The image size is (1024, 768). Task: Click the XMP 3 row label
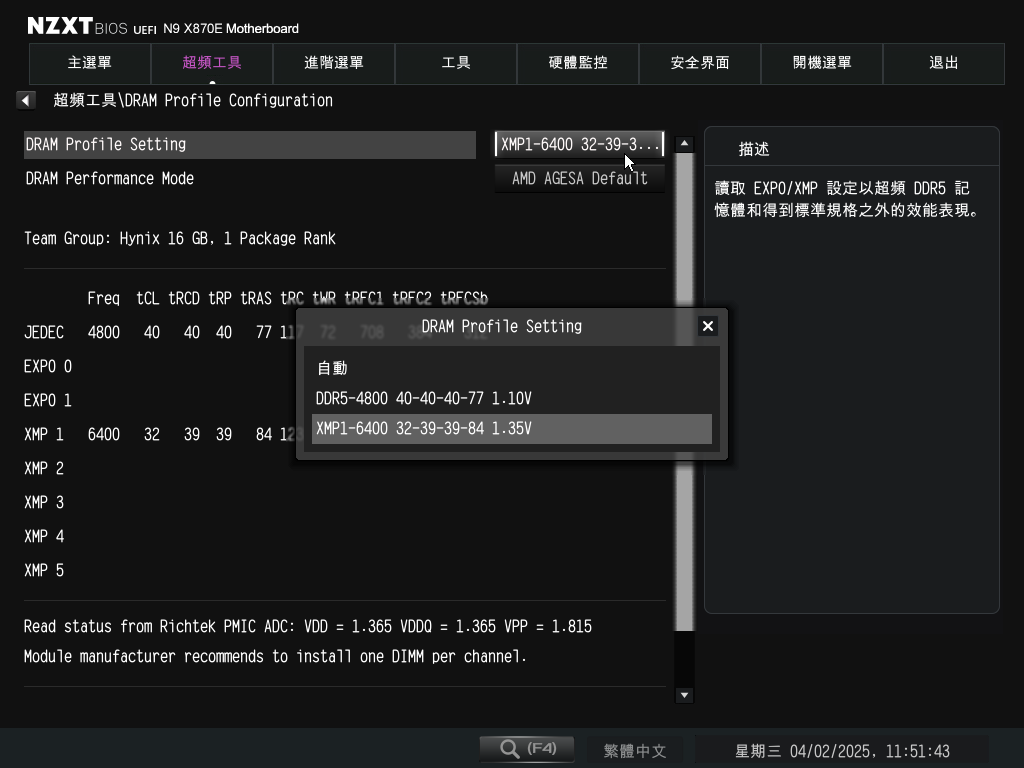click(44, 502)
